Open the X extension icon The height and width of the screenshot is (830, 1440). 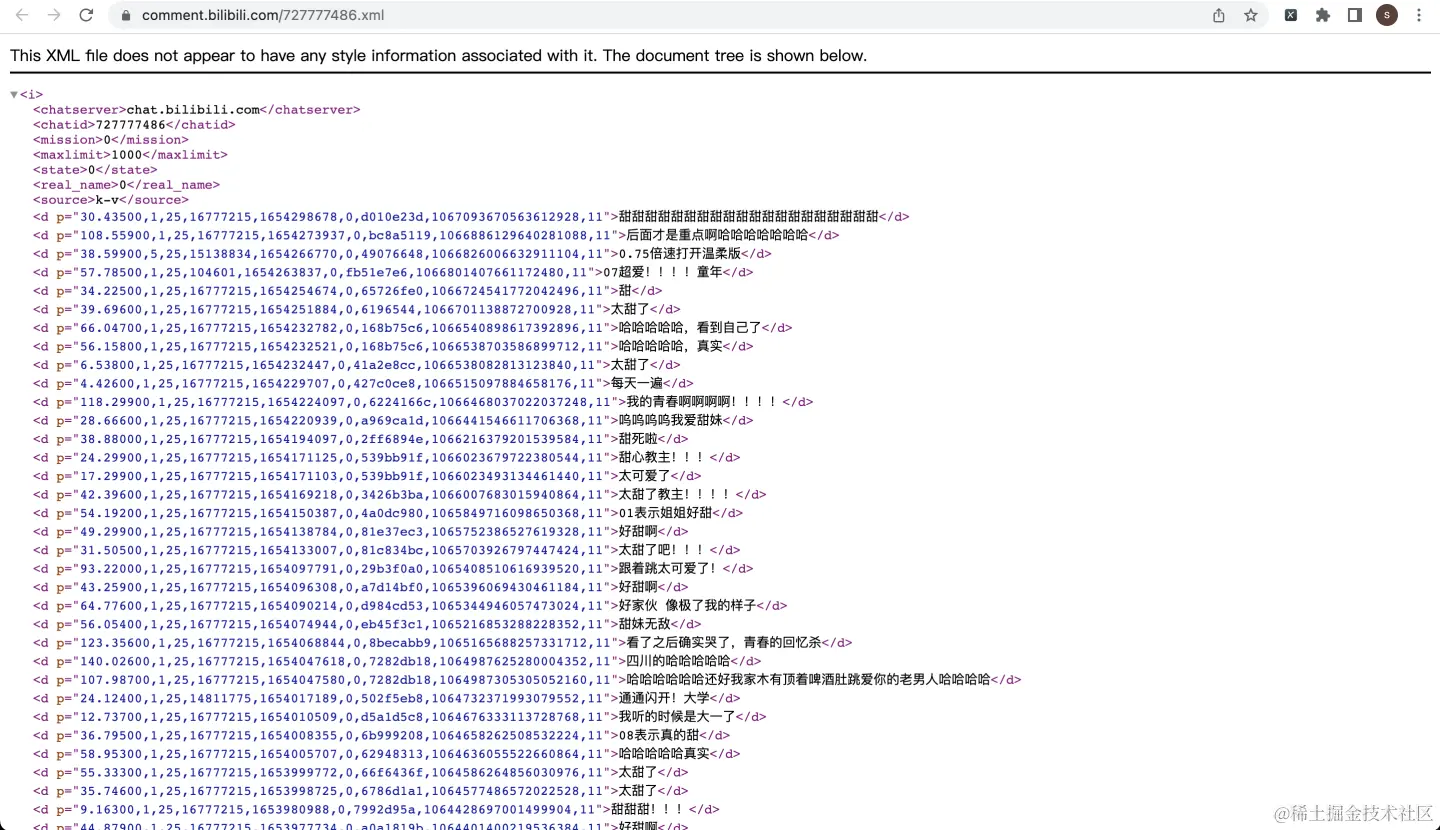point(1291,15)
